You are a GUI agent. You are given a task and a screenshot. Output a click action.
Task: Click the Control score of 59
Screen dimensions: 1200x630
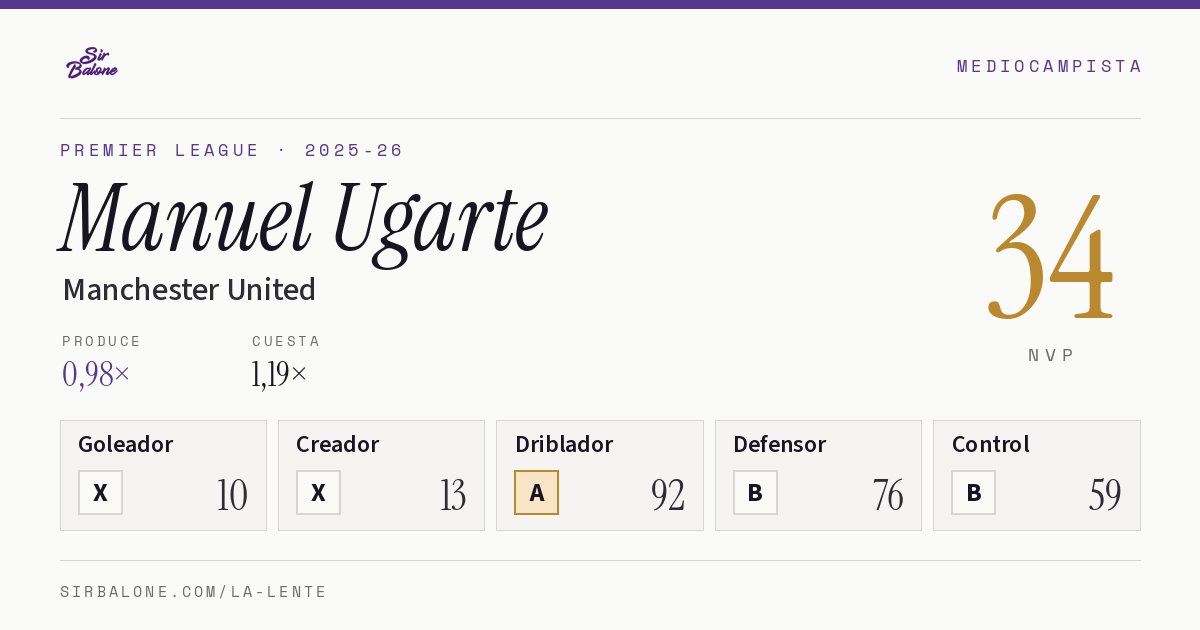(1105, 495)
